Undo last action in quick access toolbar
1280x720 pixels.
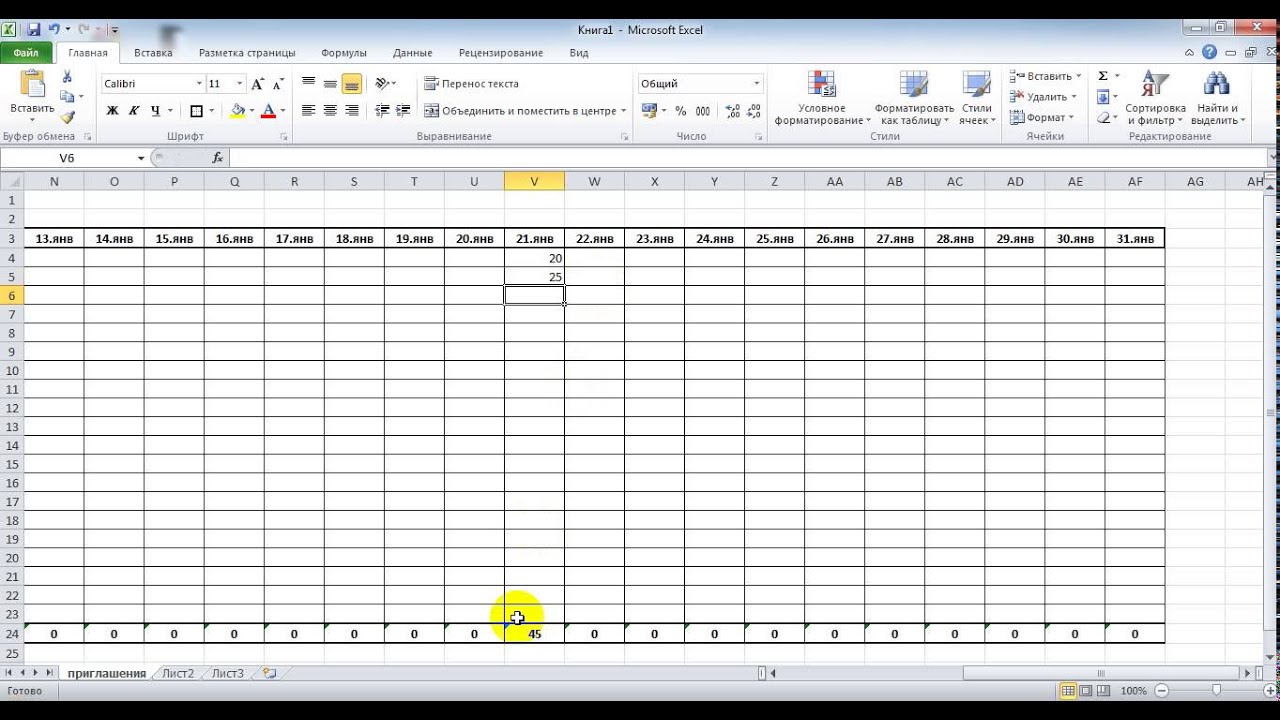pos(55,30)
